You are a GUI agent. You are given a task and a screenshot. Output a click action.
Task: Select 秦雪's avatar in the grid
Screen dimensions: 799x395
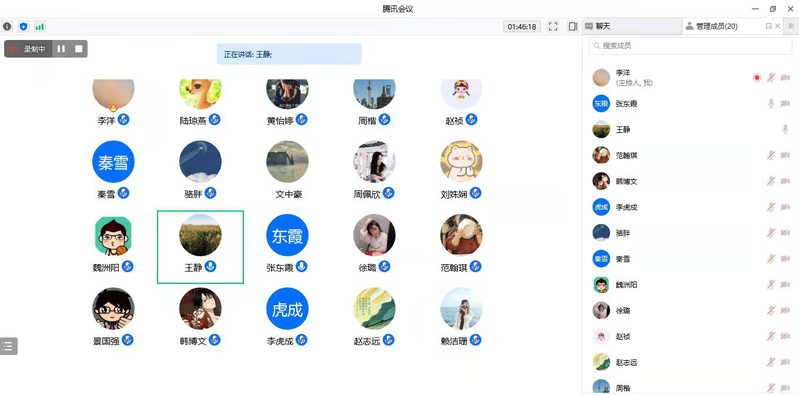point(113,162)
